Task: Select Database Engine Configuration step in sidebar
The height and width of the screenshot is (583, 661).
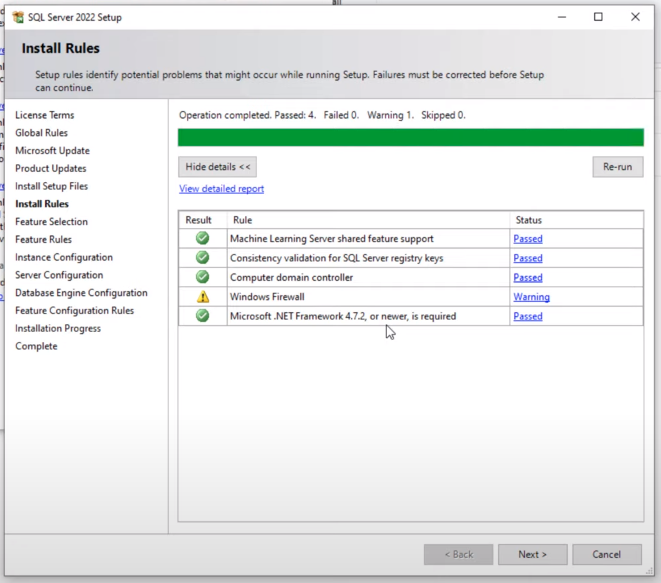Action: [81, 293]
